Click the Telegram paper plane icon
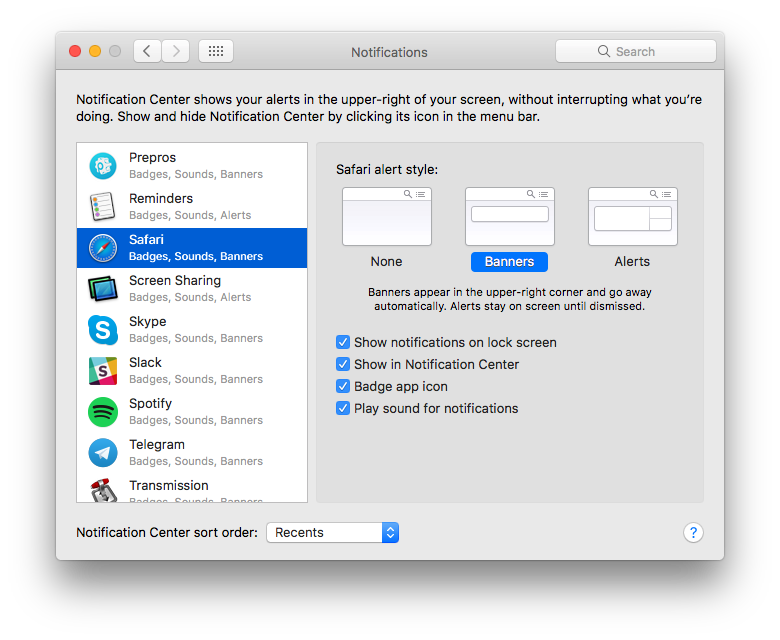Screen dimensions: 780x640 (103, 453)
